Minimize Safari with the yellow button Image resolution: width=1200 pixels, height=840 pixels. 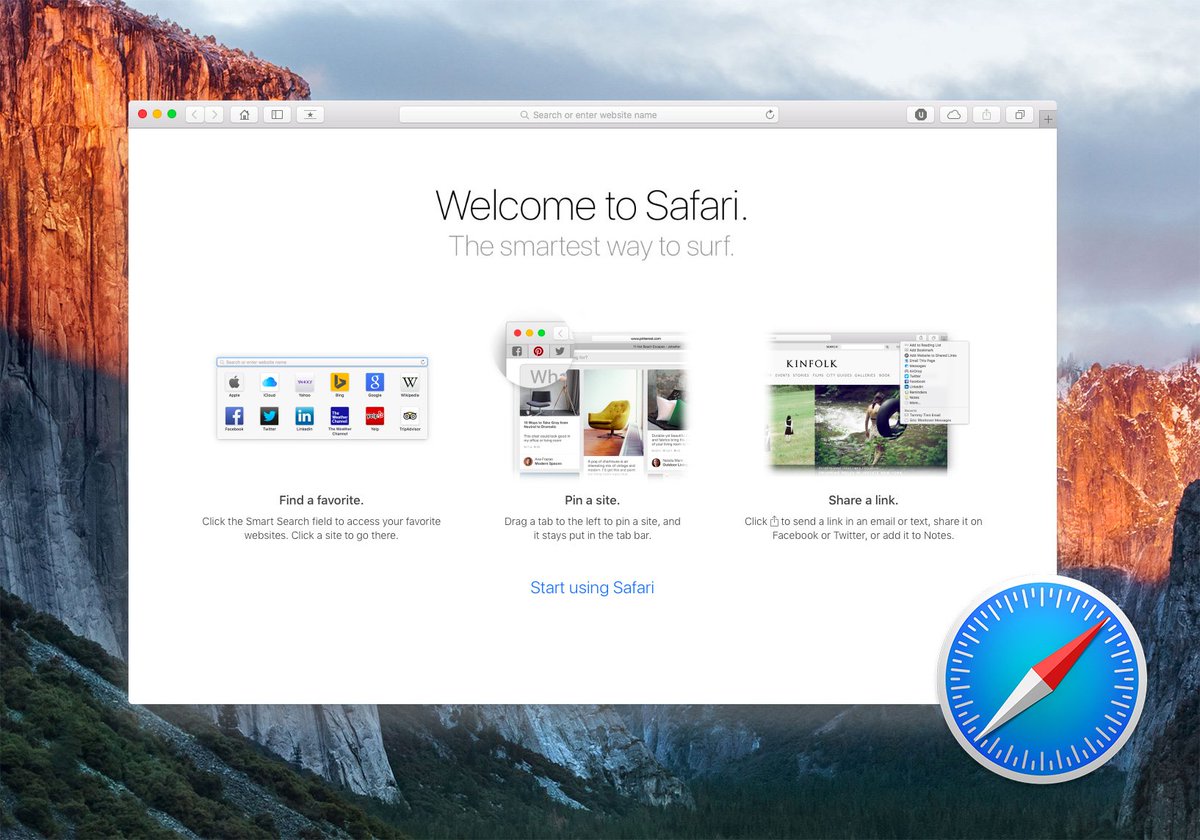coord(157,115)
